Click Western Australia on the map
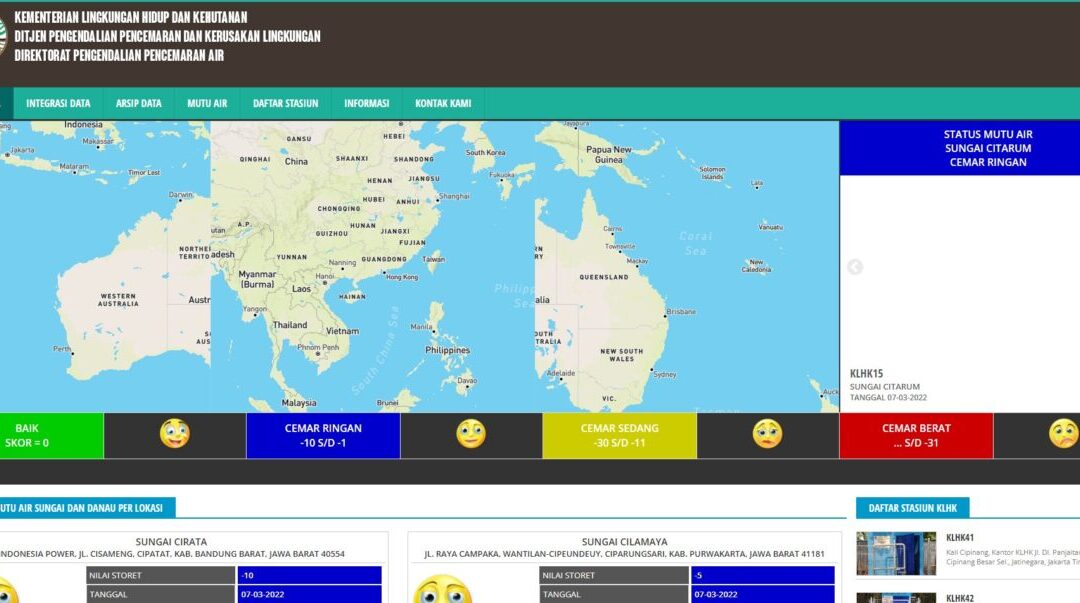This screenshot has height=603, width=1080. [118, 300]
